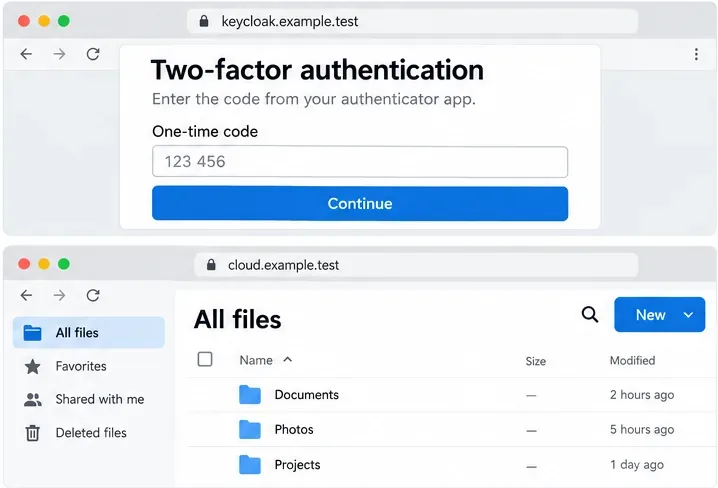Open Deleted files in the sidebar
This screenshot has height=488, width=718.
(91, 433)
